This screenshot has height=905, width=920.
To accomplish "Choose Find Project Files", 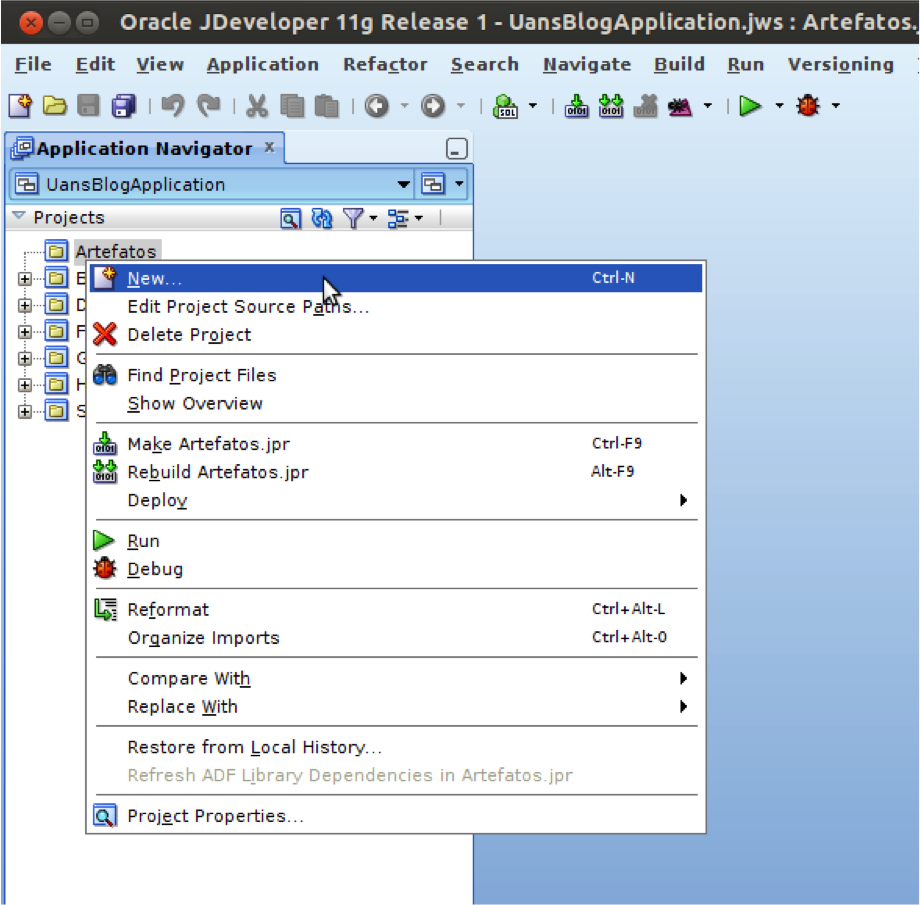I will 396,376.
